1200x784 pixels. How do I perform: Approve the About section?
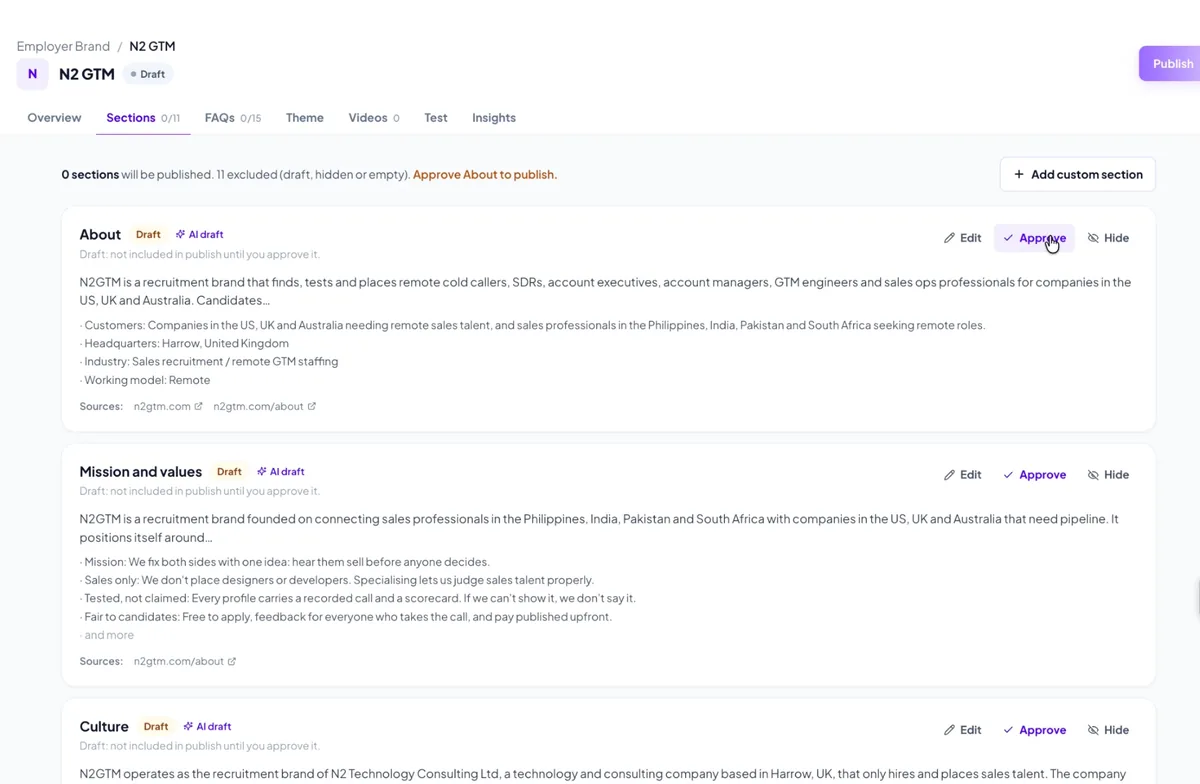tap(1034, 238)
